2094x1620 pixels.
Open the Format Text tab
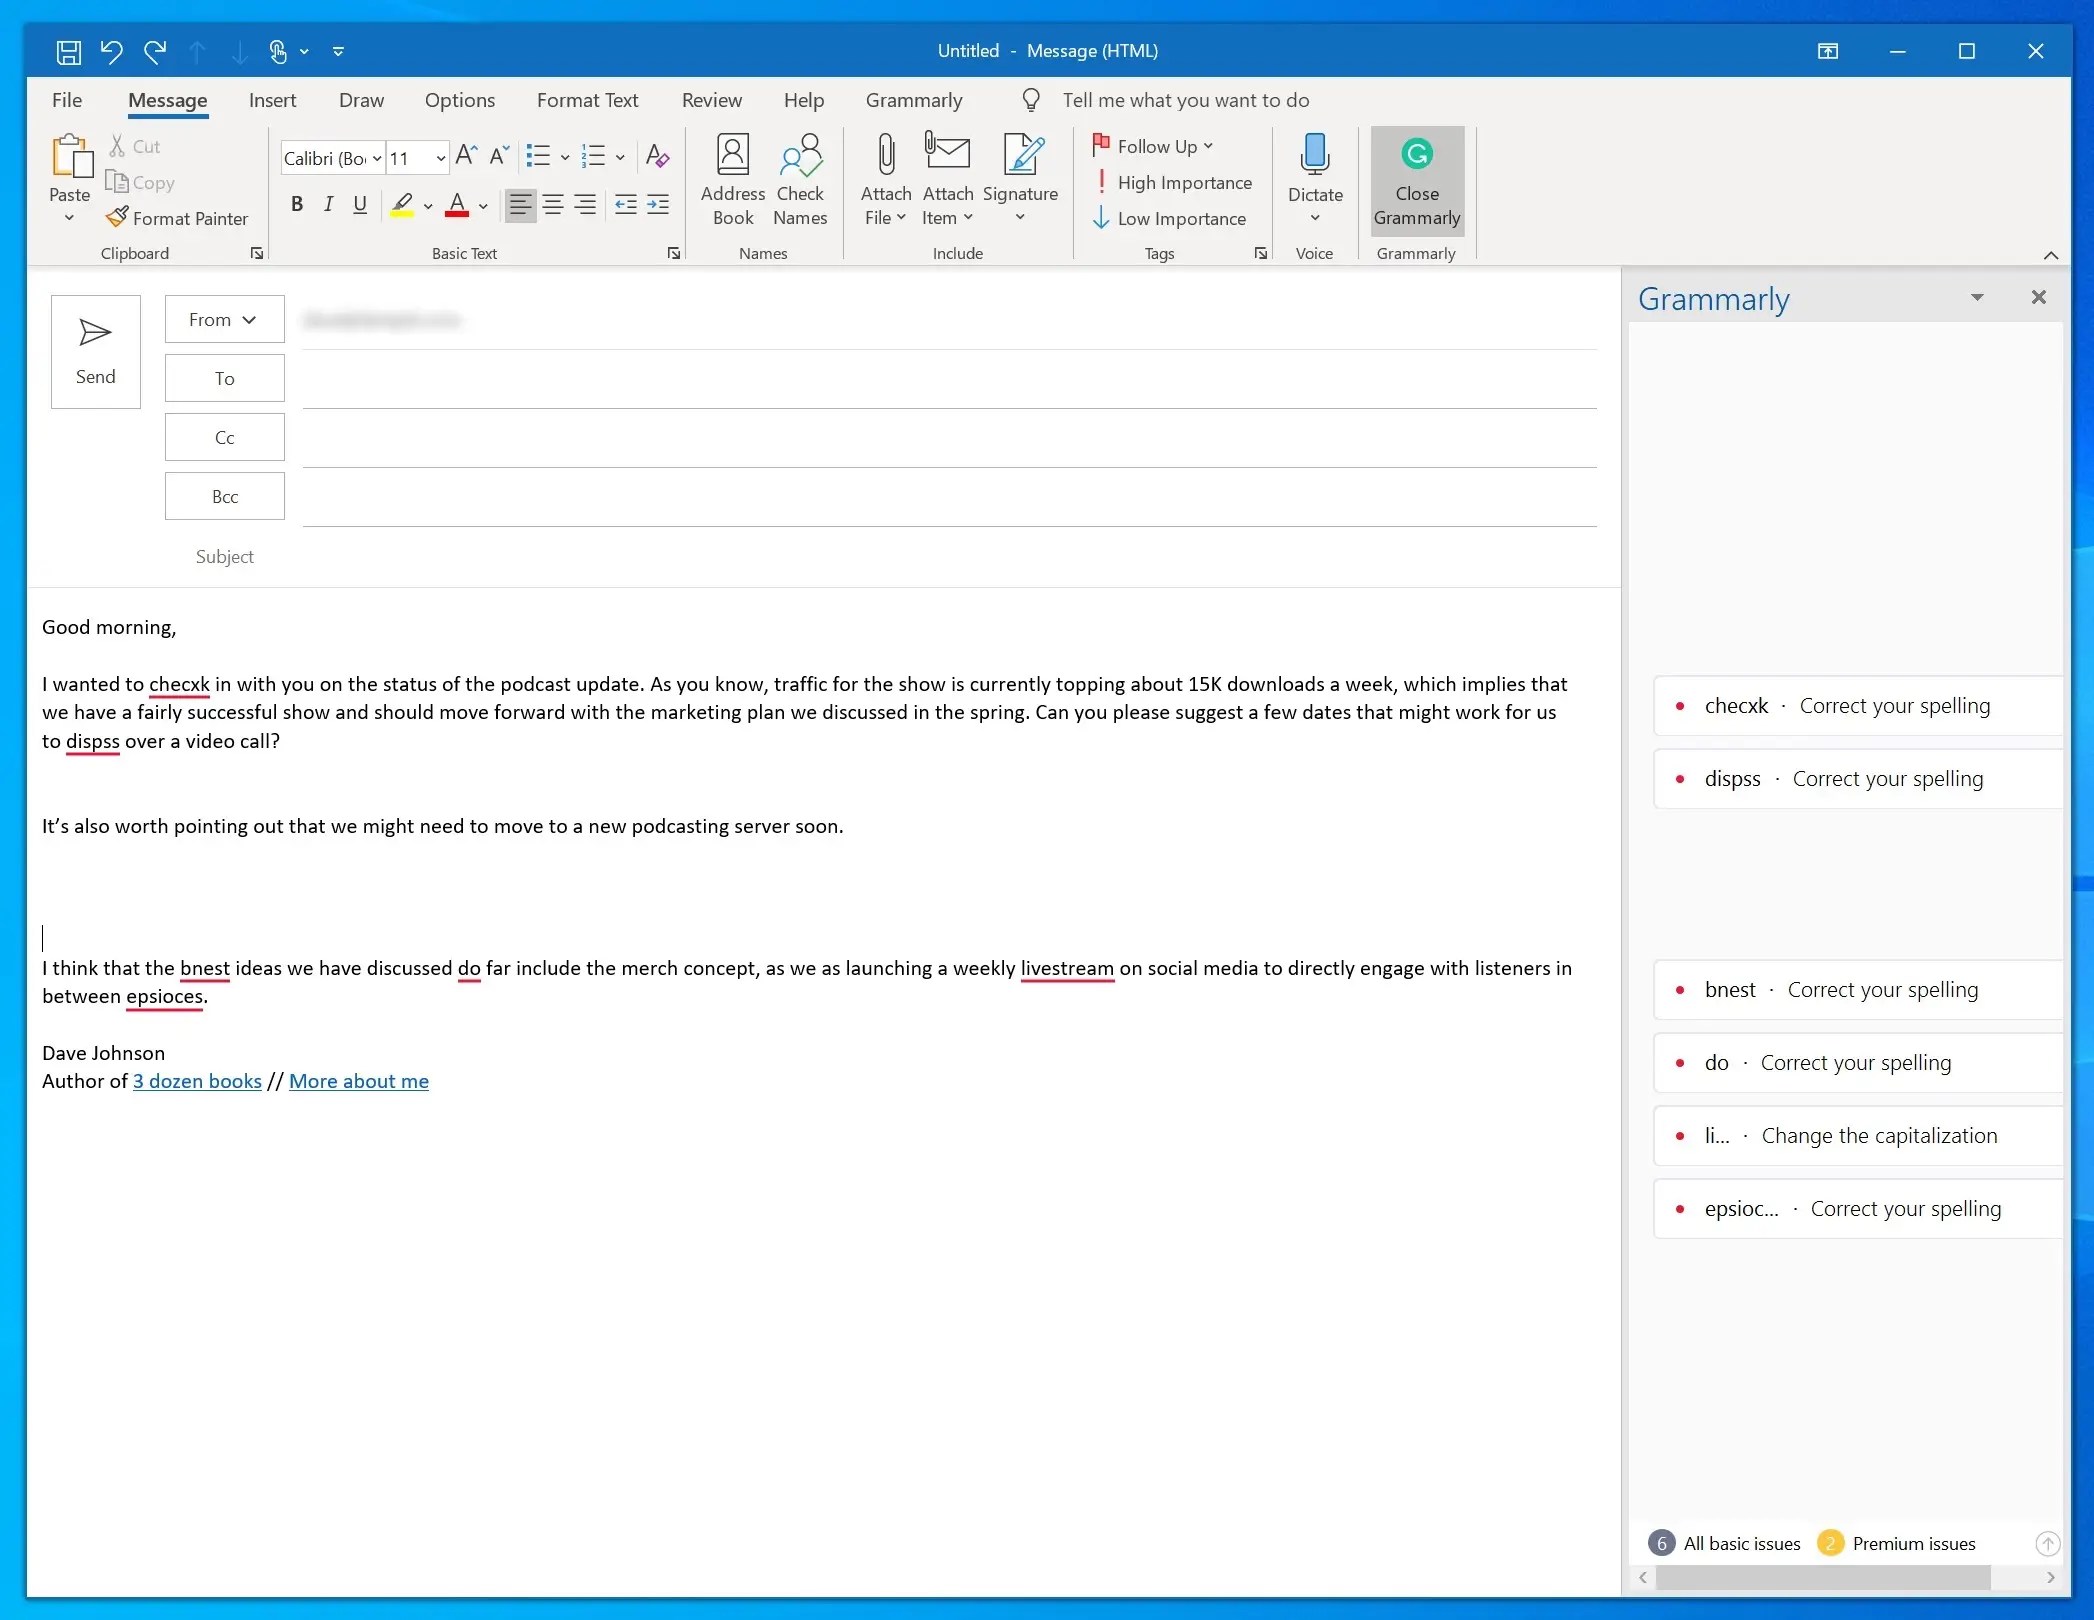(x=587, y=100)
